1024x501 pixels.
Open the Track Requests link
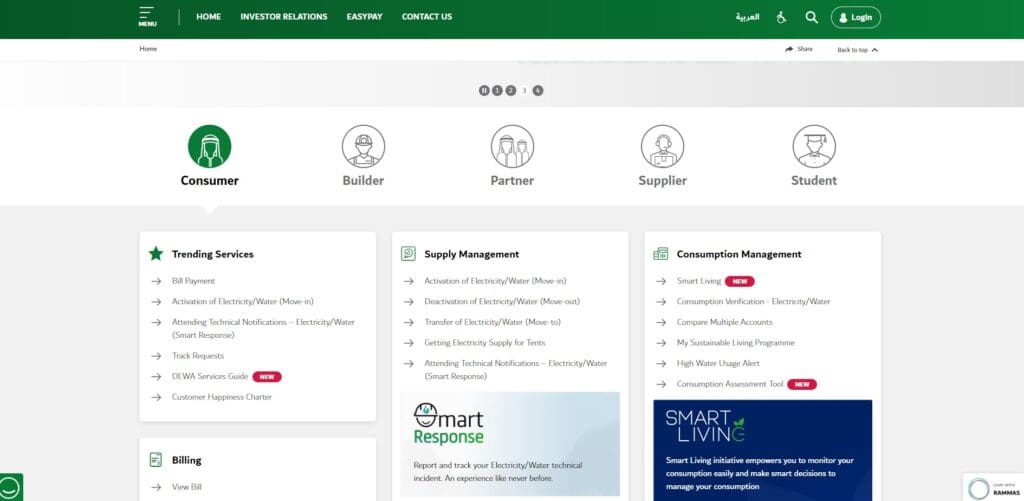[198, 356]
